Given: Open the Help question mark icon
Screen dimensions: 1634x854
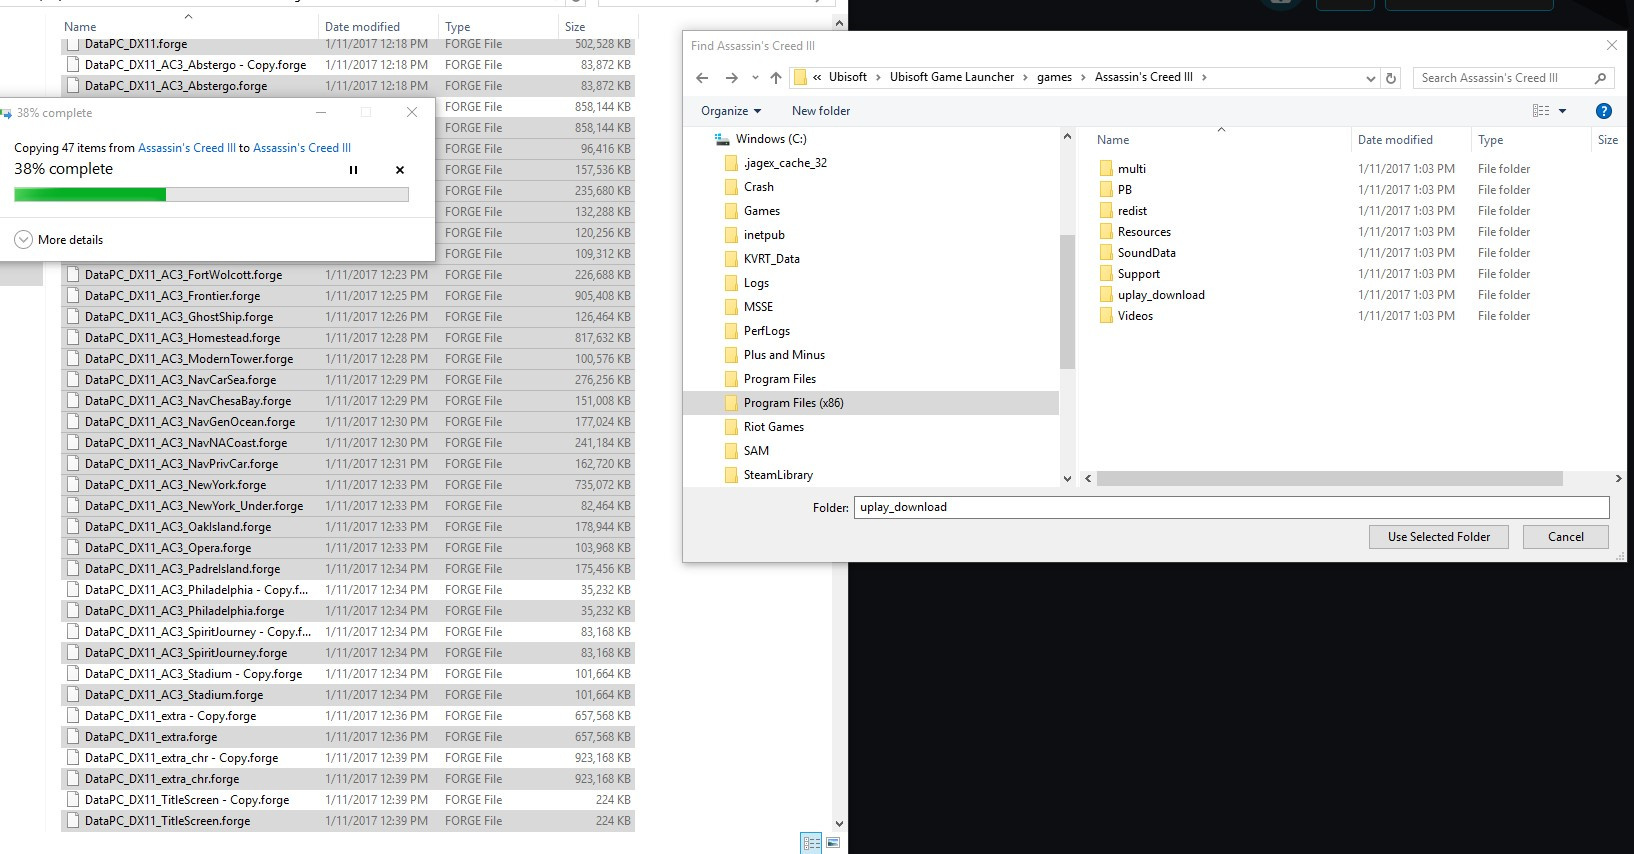Looking at the screenshot, I should pos(1604,111).
